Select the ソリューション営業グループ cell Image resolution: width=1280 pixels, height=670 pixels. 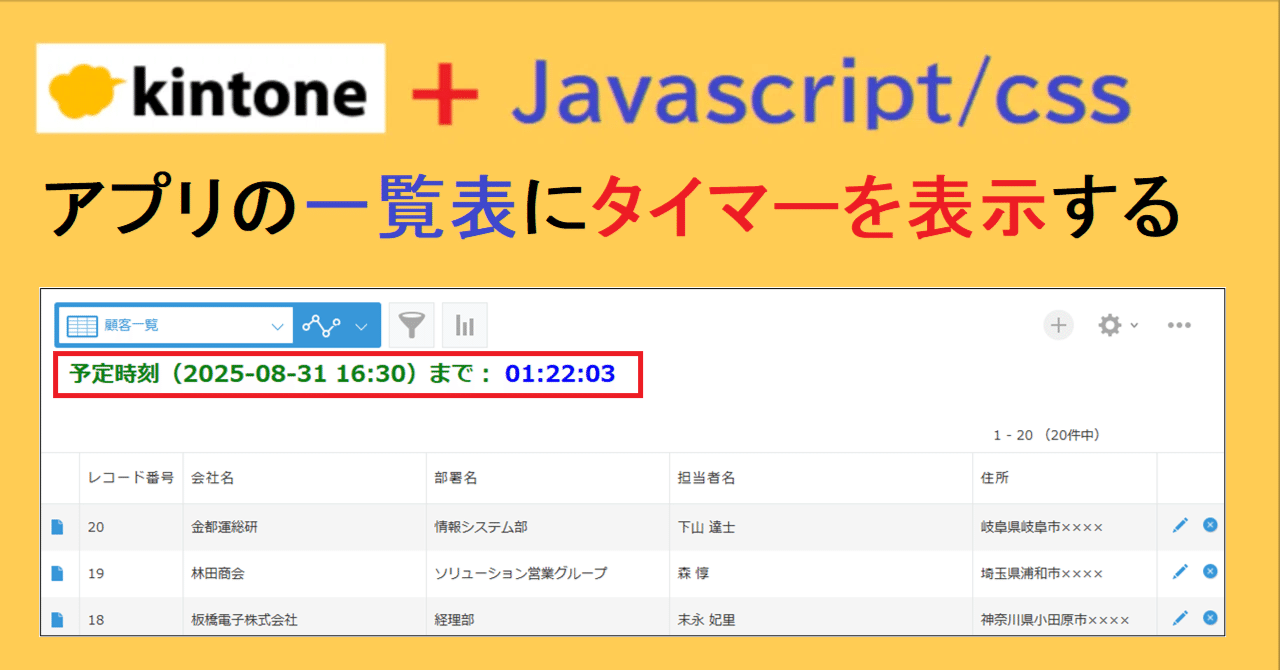[548, 573]
